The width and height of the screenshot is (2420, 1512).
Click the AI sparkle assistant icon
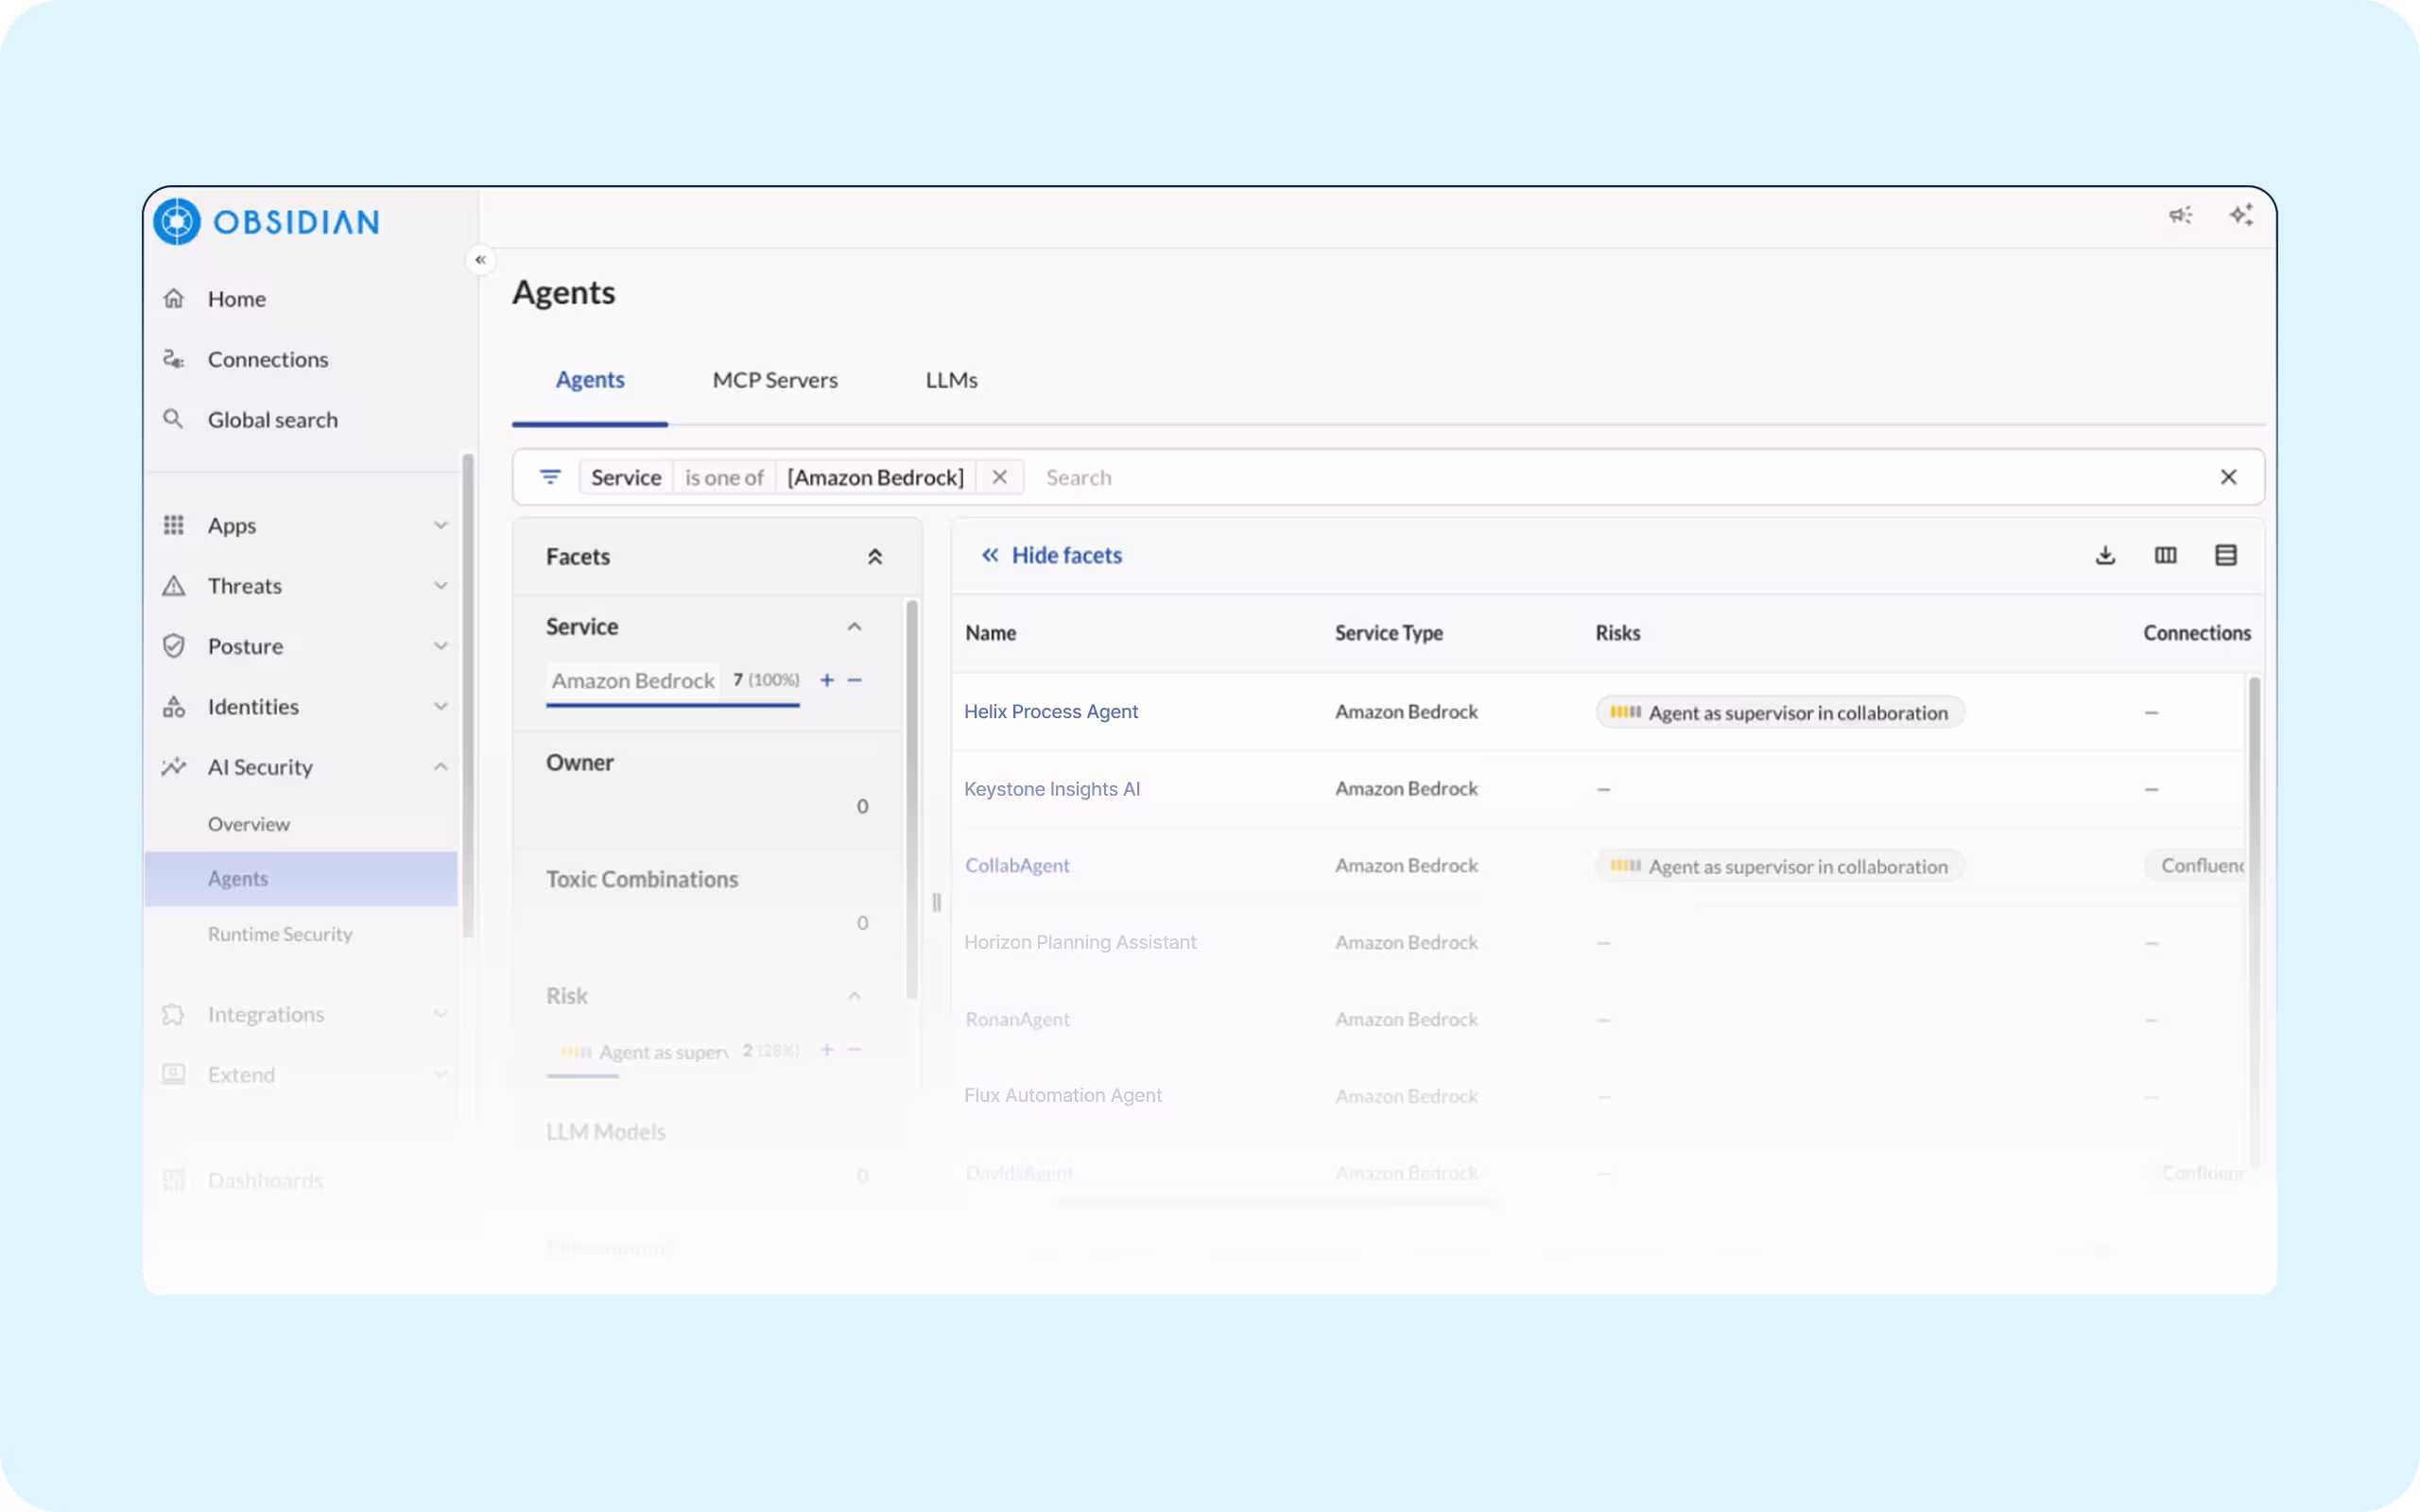coord(2241,215)
